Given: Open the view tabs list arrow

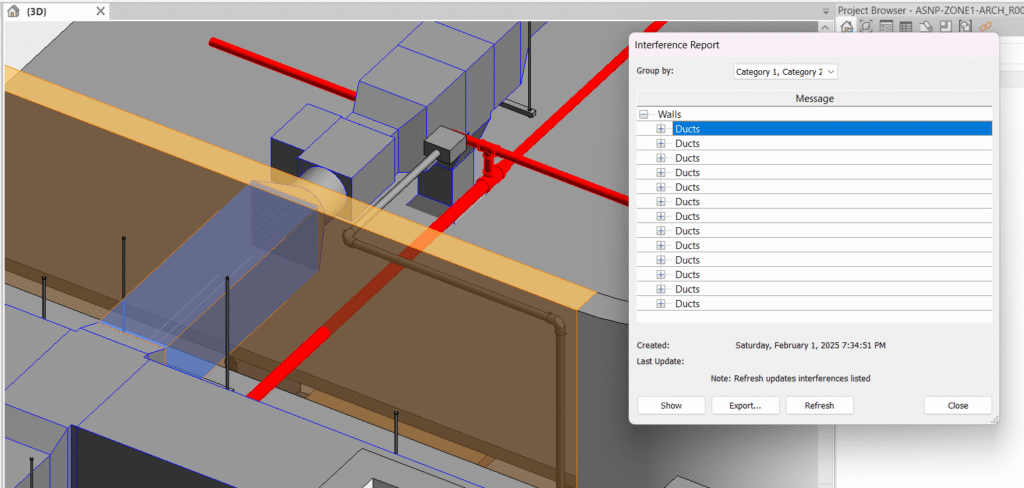Looking at the screenshot, I should click(x=825, y=11).
